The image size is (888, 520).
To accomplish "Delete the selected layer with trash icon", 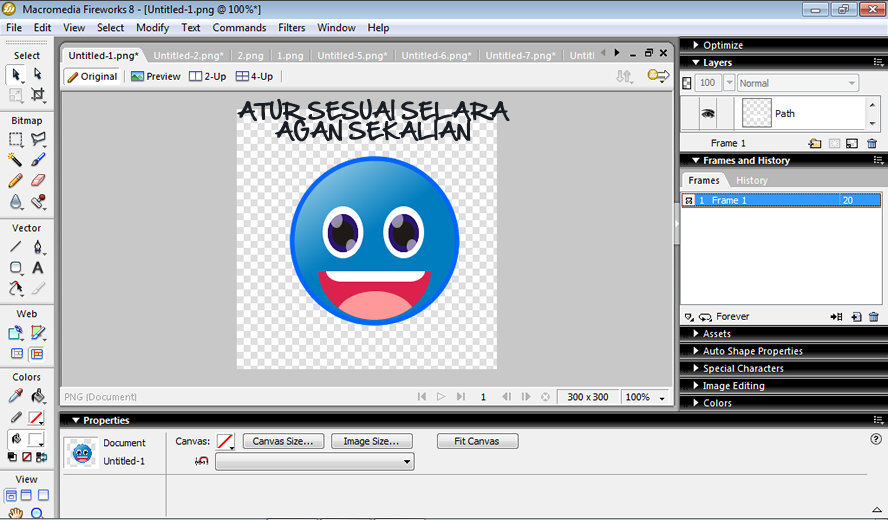I will 872,143.
